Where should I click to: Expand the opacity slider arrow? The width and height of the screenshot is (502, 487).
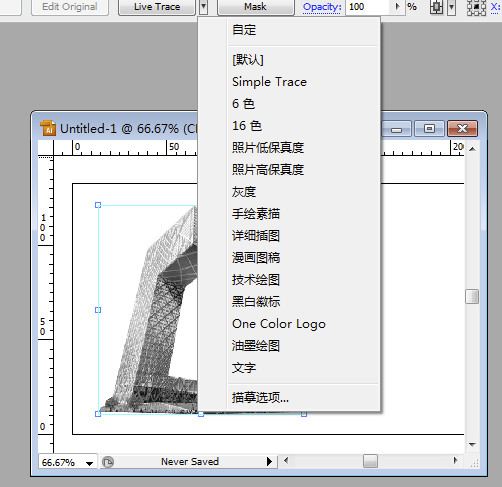click(398, 7)
